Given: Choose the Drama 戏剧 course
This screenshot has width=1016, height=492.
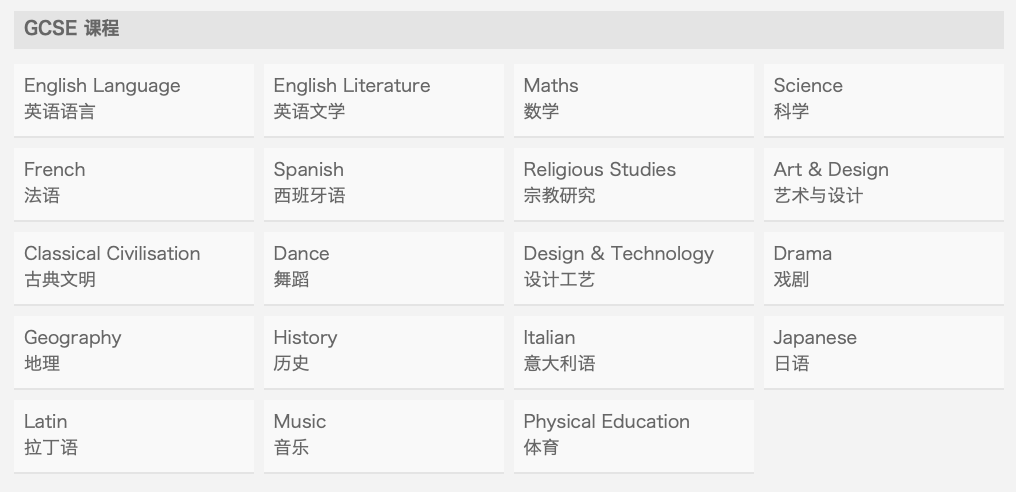Looking at the screenshot, I should coord(884,268).
